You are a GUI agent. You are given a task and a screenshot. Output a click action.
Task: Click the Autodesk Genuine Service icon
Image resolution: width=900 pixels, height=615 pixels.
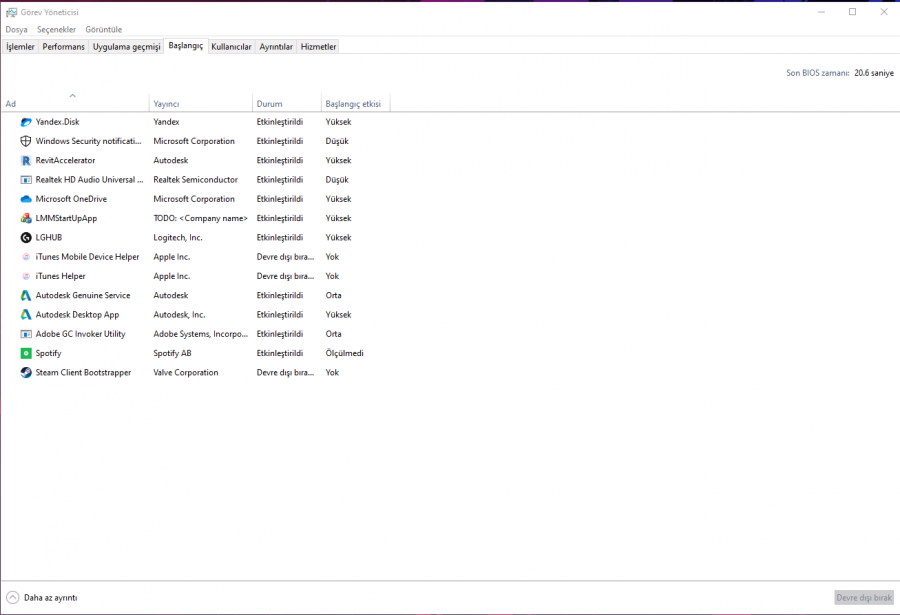click(26, 295)
